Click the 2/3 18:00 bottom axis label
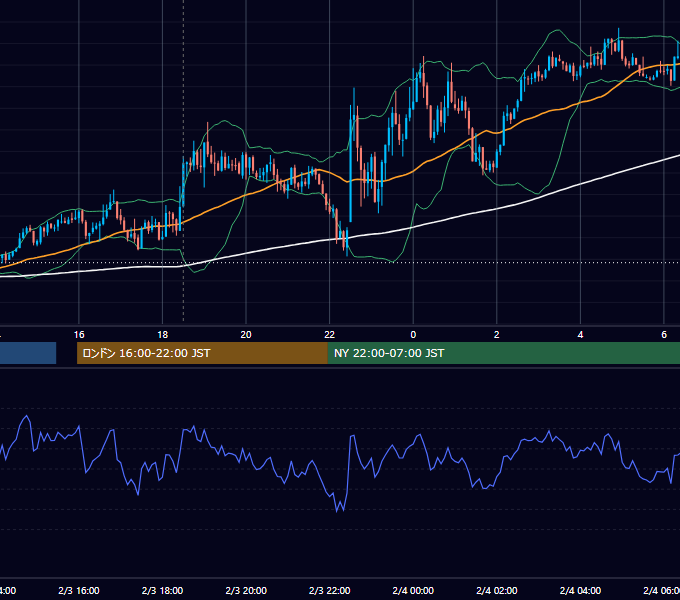Image resolution: width=680 pixels, height=600 pixels. (163, 590)
